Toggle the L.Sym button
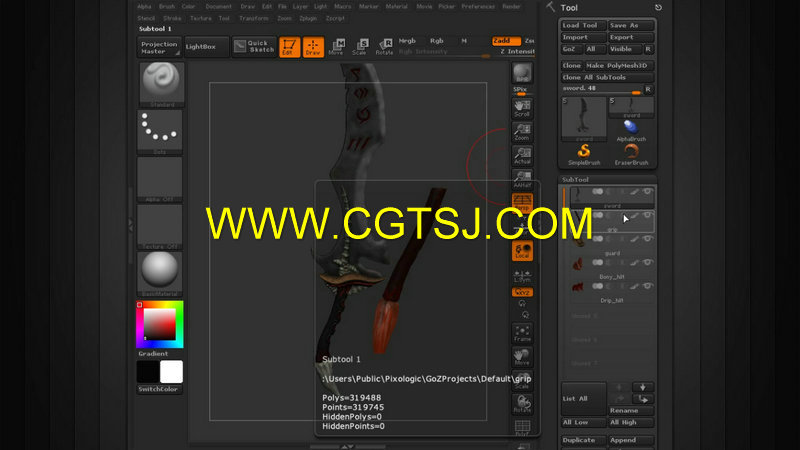This screenshot has height=450, width=800. click(522, 276)
